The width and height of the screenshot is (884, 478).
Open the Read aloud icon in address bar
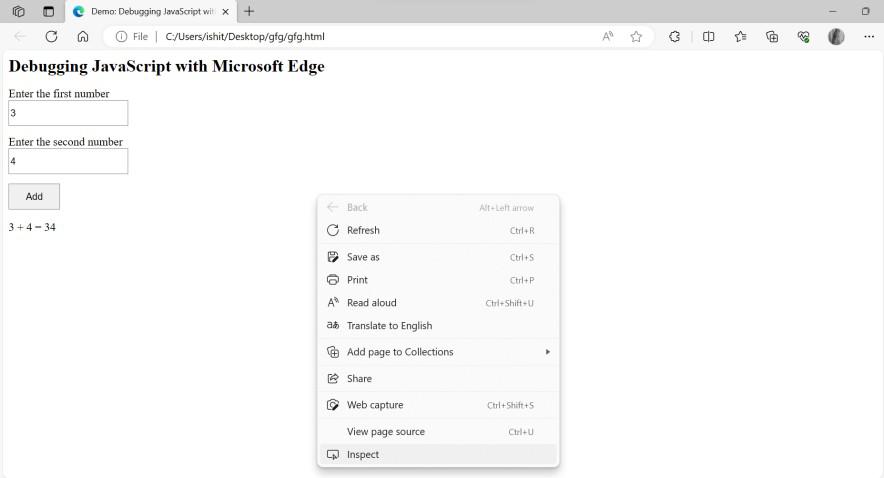click(608, 36)
